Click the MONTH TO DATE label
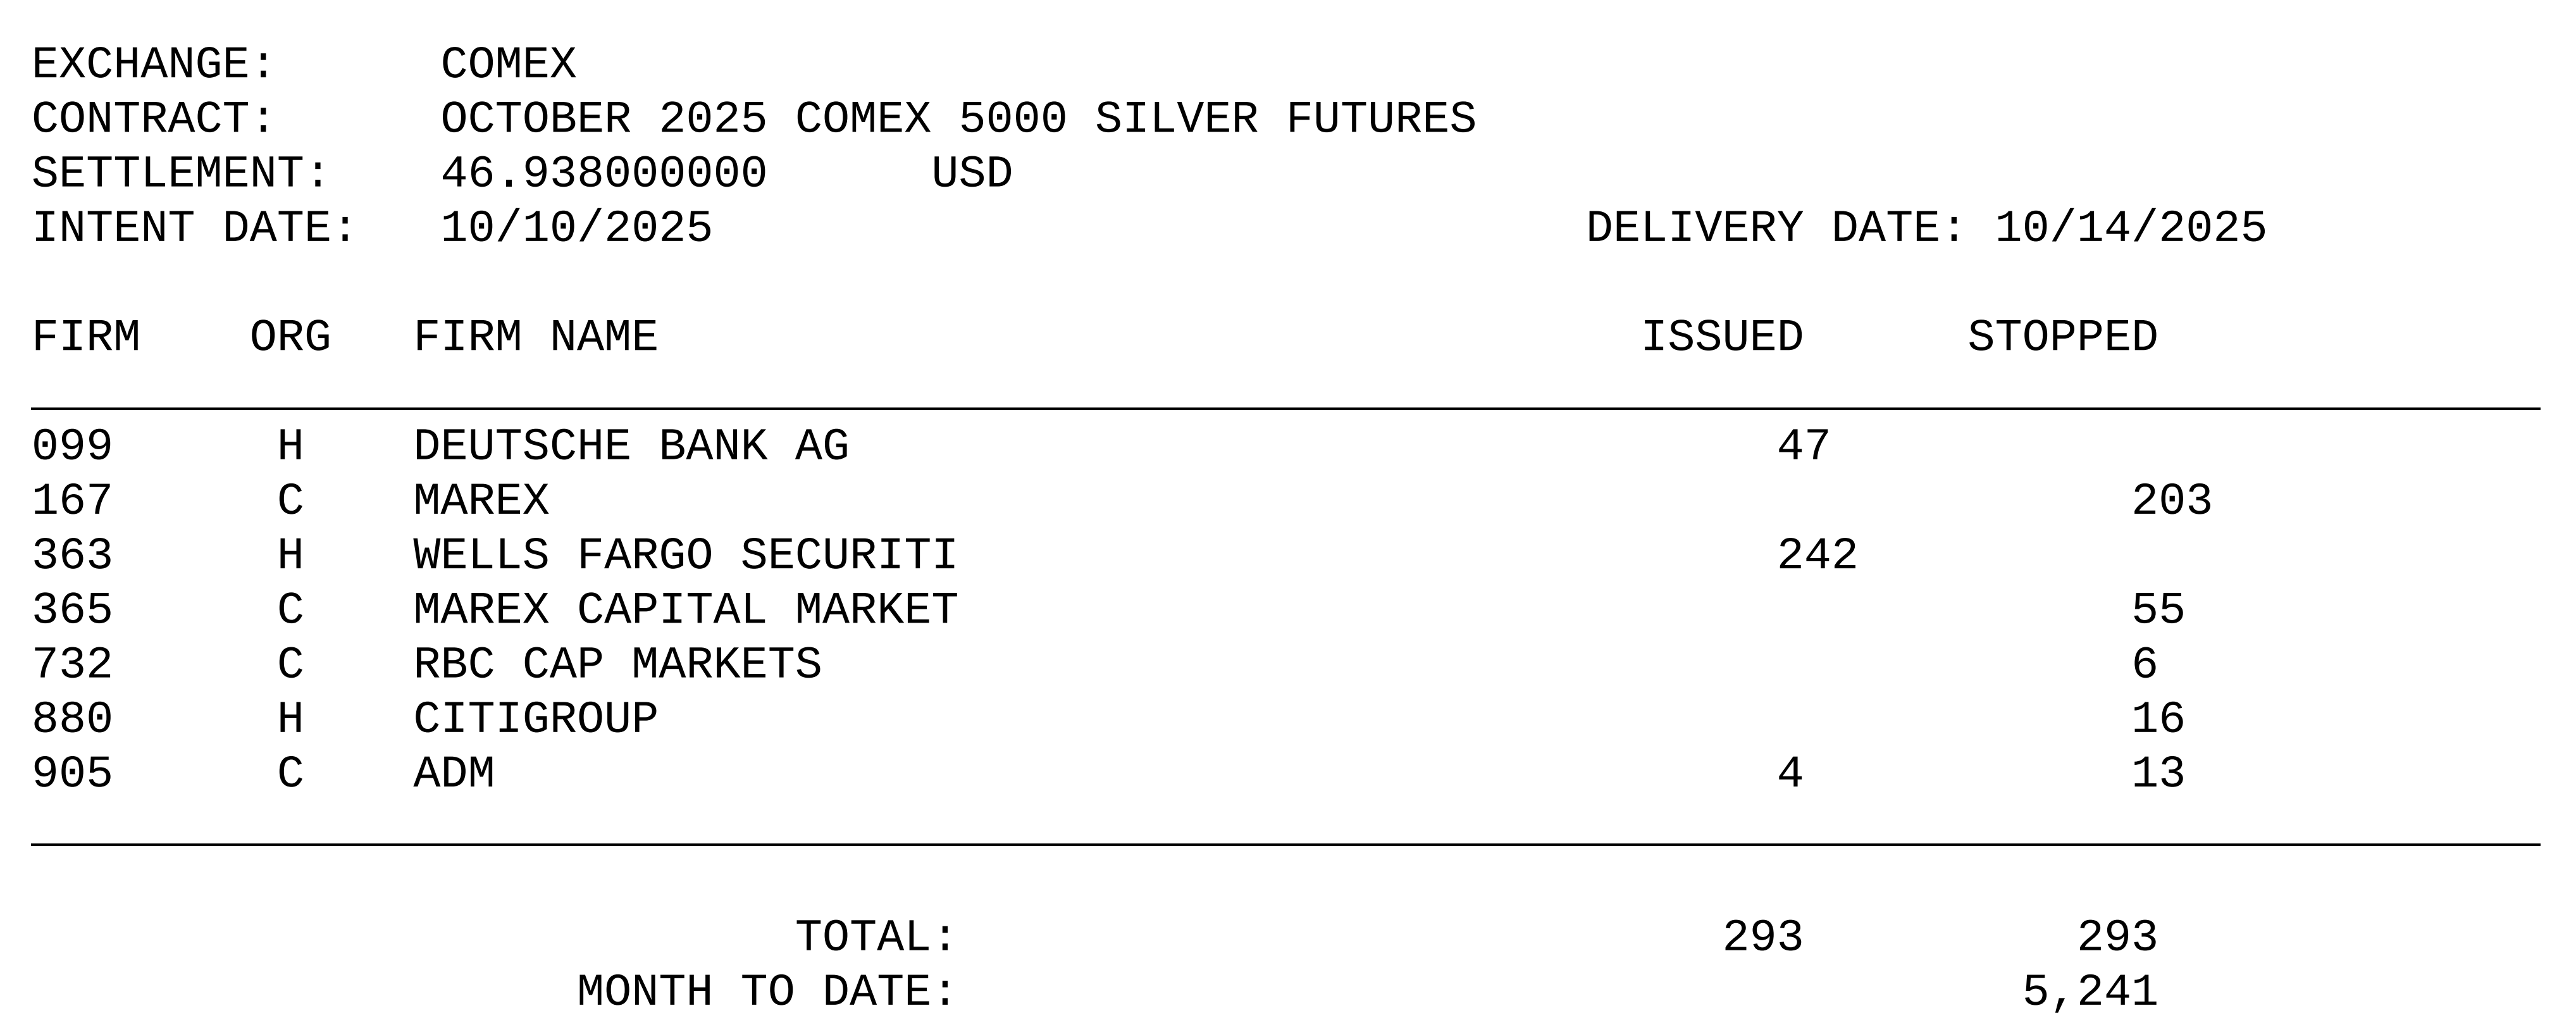Viewport: 2576px width, 1032px height. 766,992
